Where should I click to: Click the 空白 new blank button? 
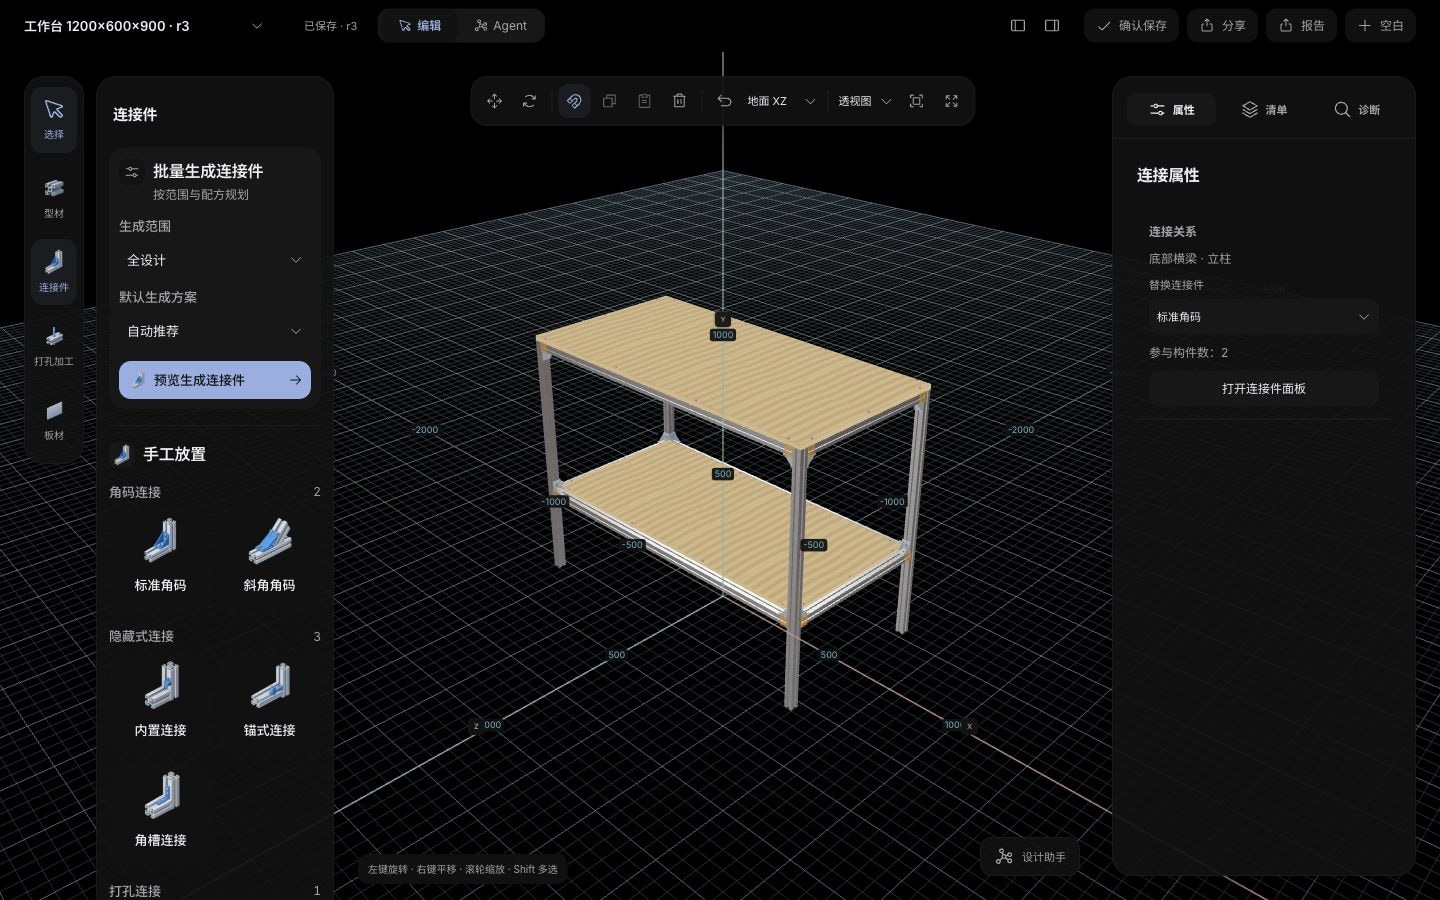pyautogui.click(x=1380, y=26)
